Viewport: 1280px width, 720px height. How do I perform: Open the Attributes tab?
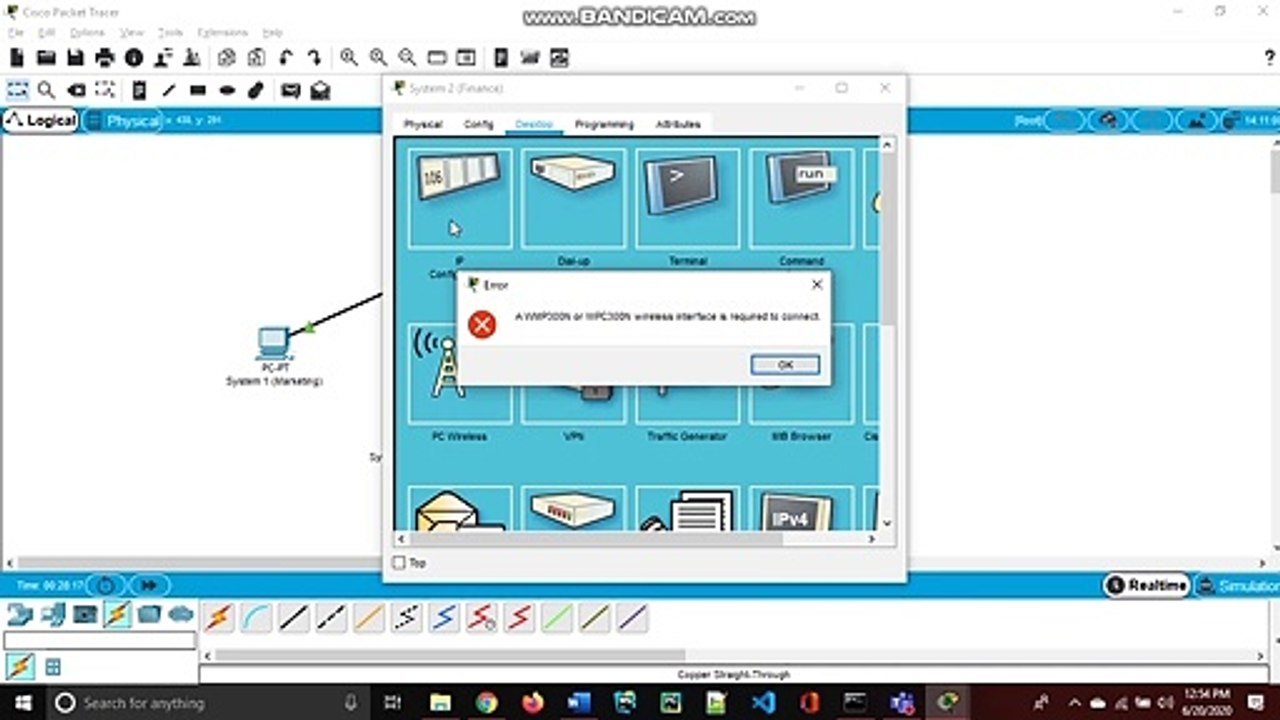[x=678, y=124]
